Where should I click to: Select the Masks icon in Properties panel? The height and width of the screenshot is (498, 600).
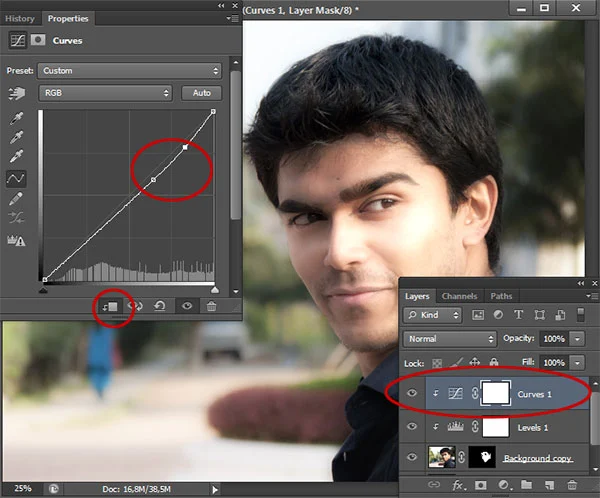pos(38,40)
